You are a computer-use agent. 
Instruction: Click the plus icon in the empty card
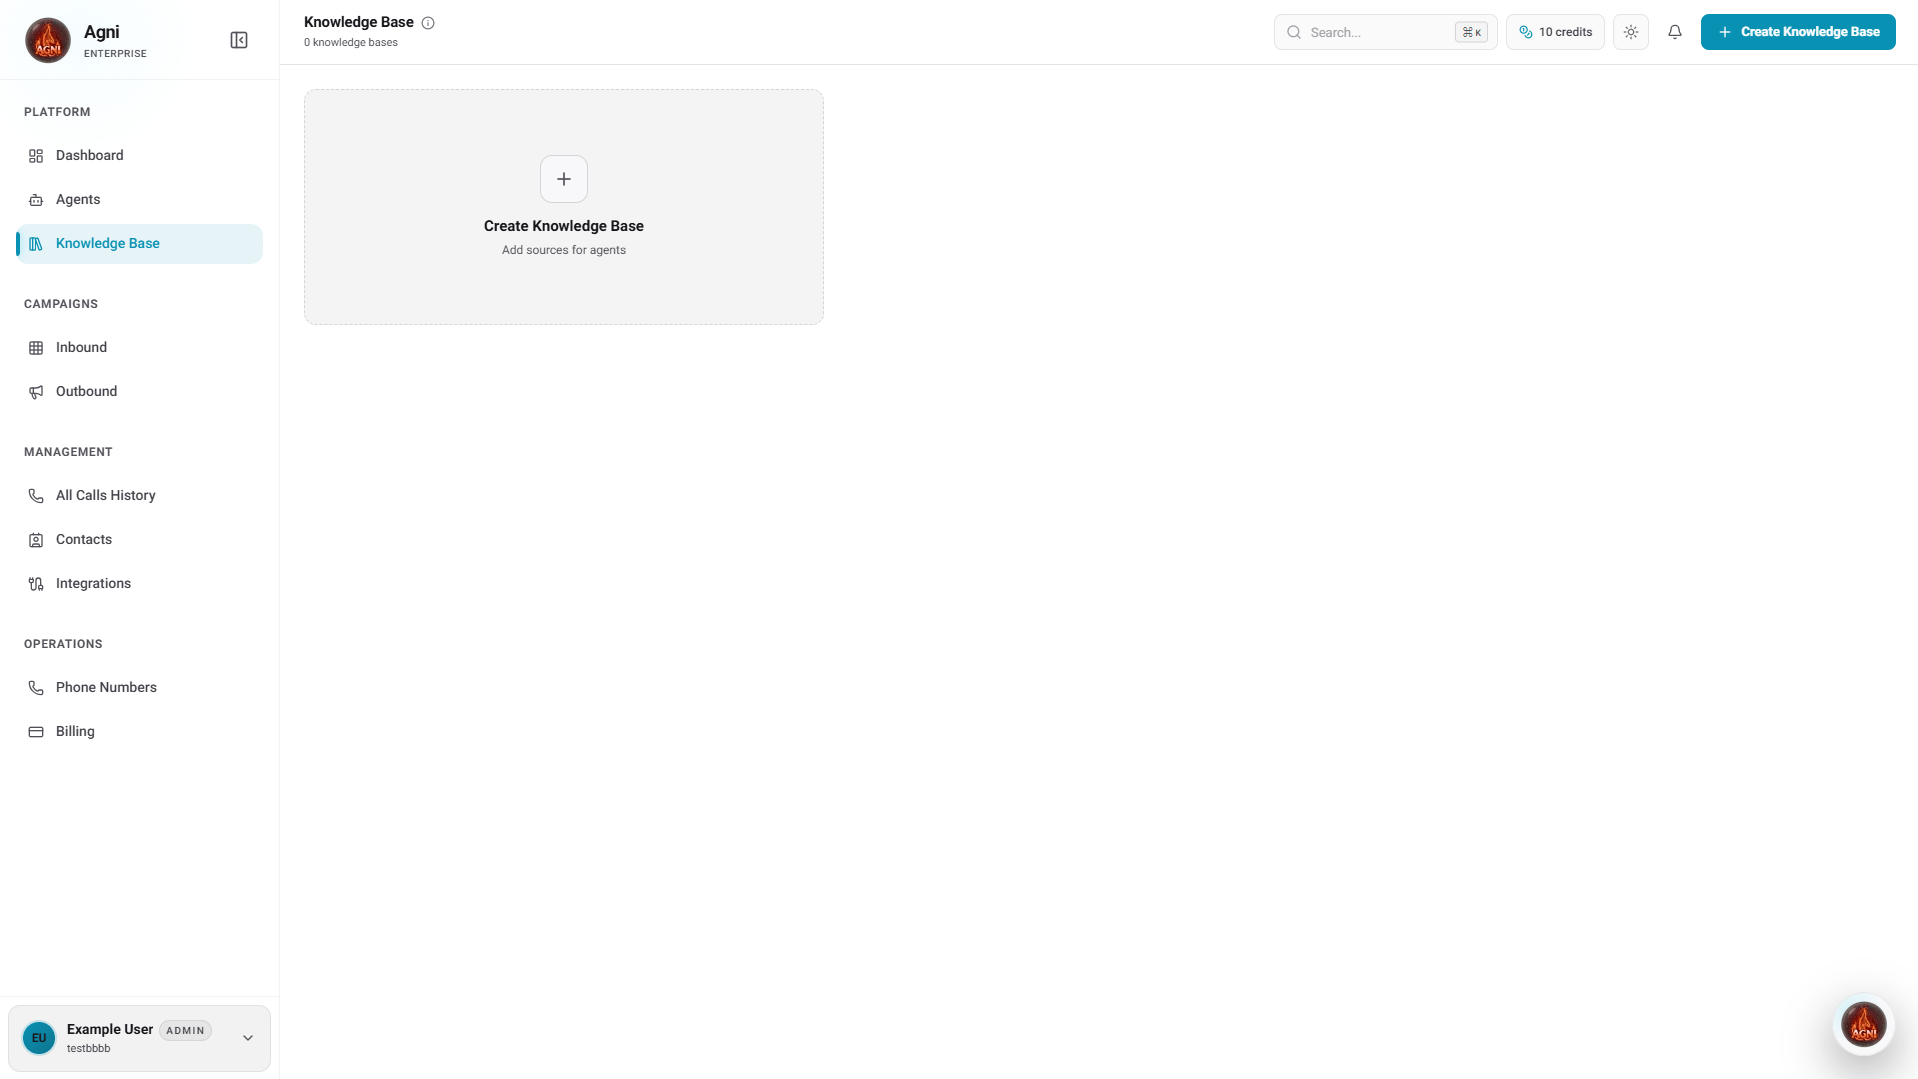[564, 179]
